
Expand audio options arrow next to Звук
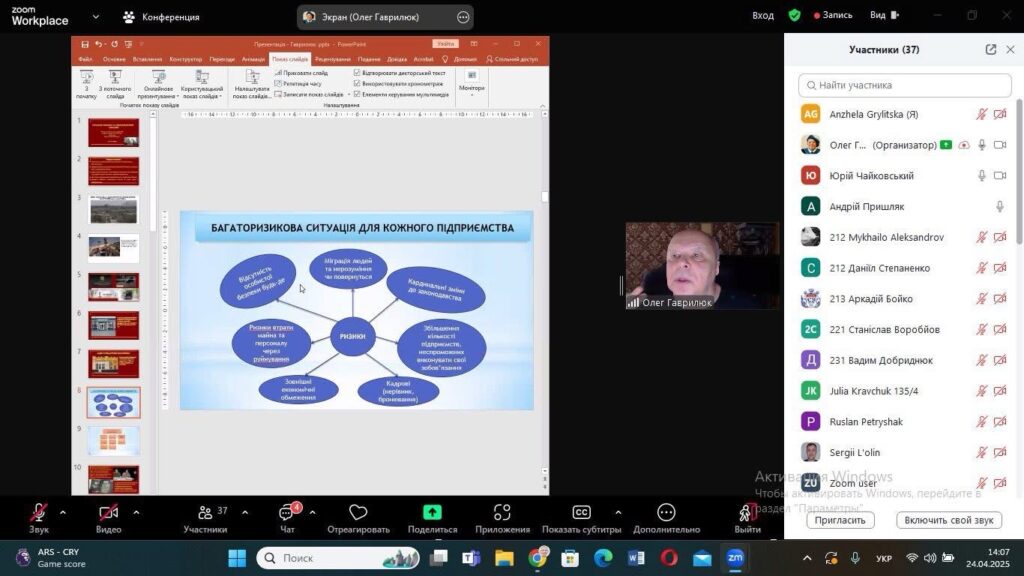click(63, 512)
